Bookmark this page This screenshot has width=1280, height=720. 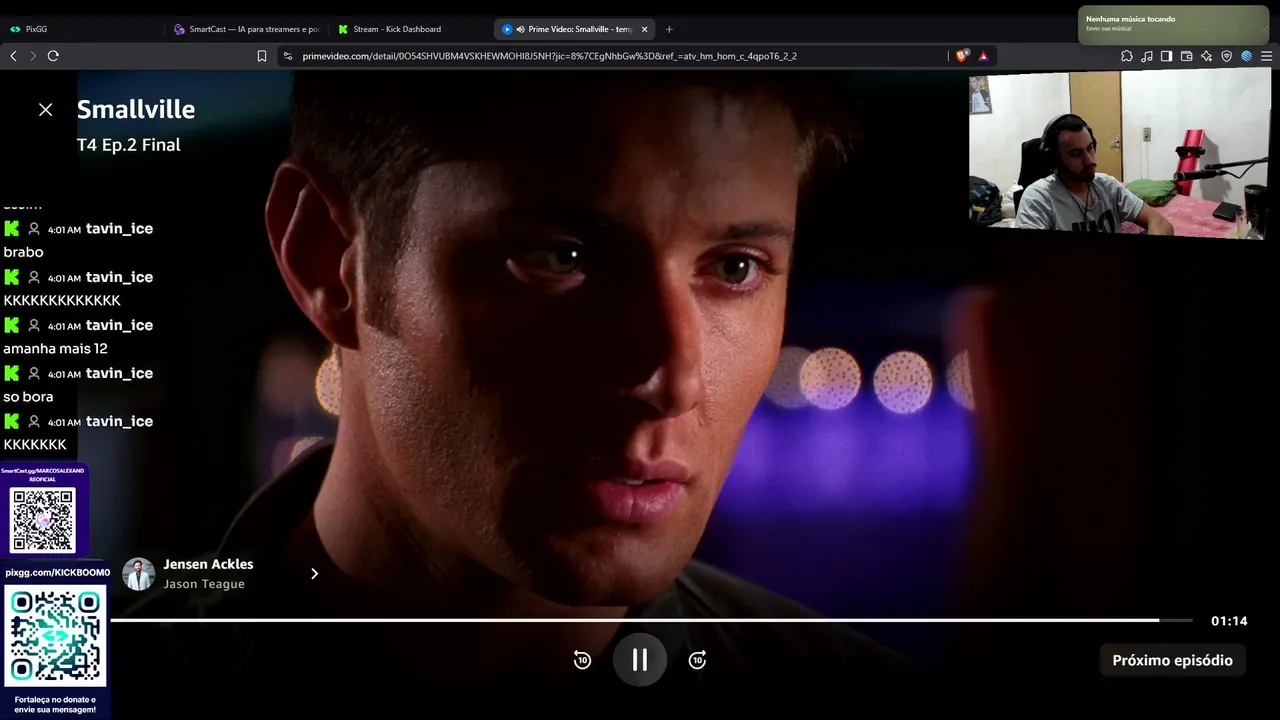(x=262, y=56)
